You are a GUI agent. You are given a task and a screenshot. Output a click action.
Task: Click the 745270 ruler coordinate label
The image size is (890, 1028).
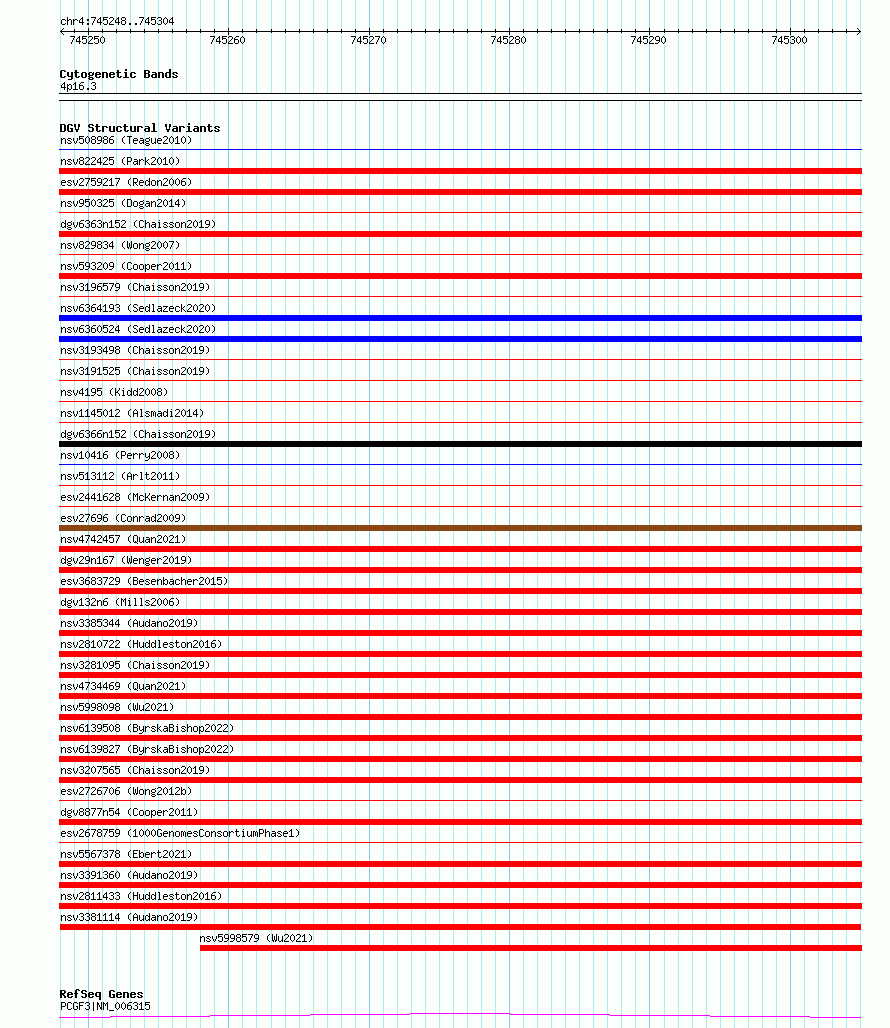368,40
